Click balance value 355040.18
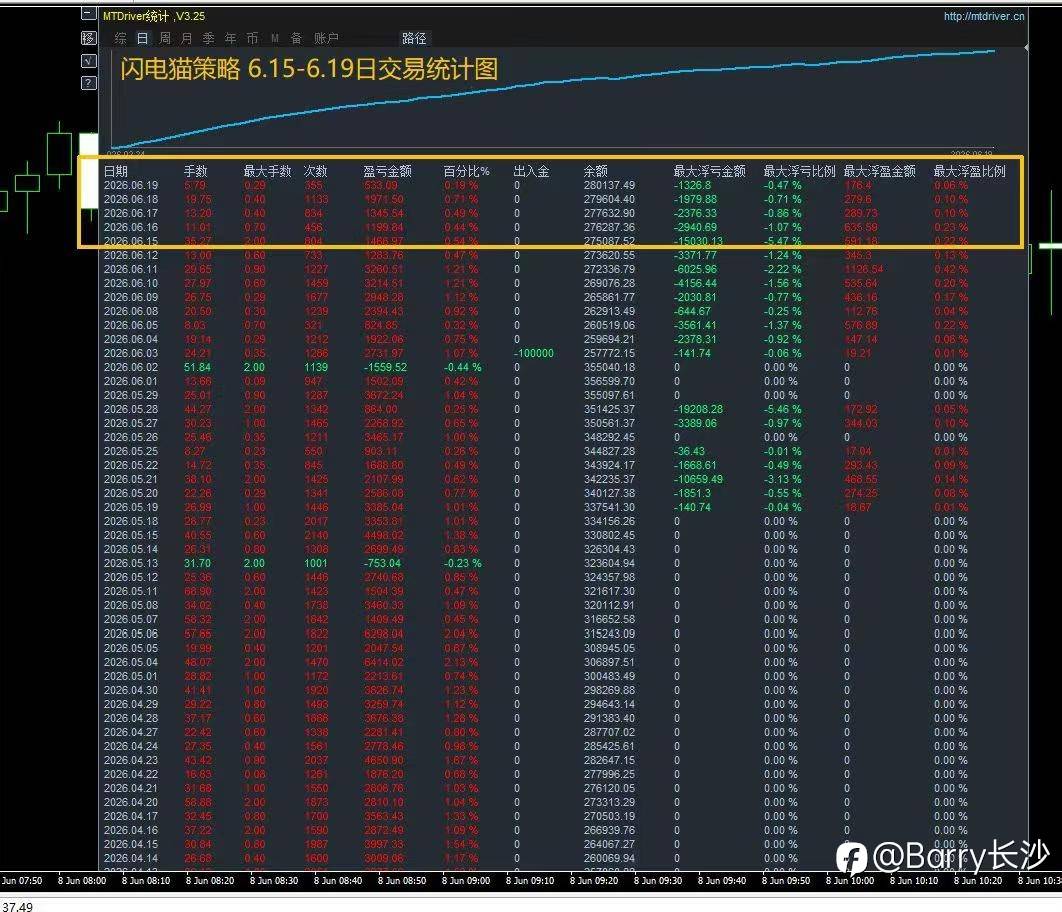Image resolution: width=1062 pixels, height=912 pixels. tap(609, 368)
